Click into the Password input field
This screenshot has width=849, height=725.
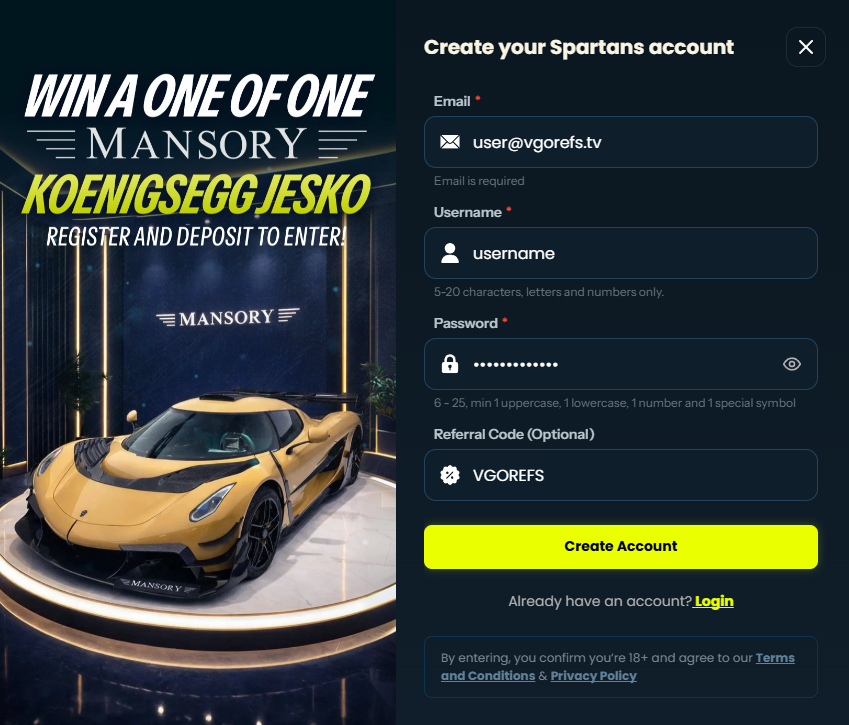(x=621, y=364)
